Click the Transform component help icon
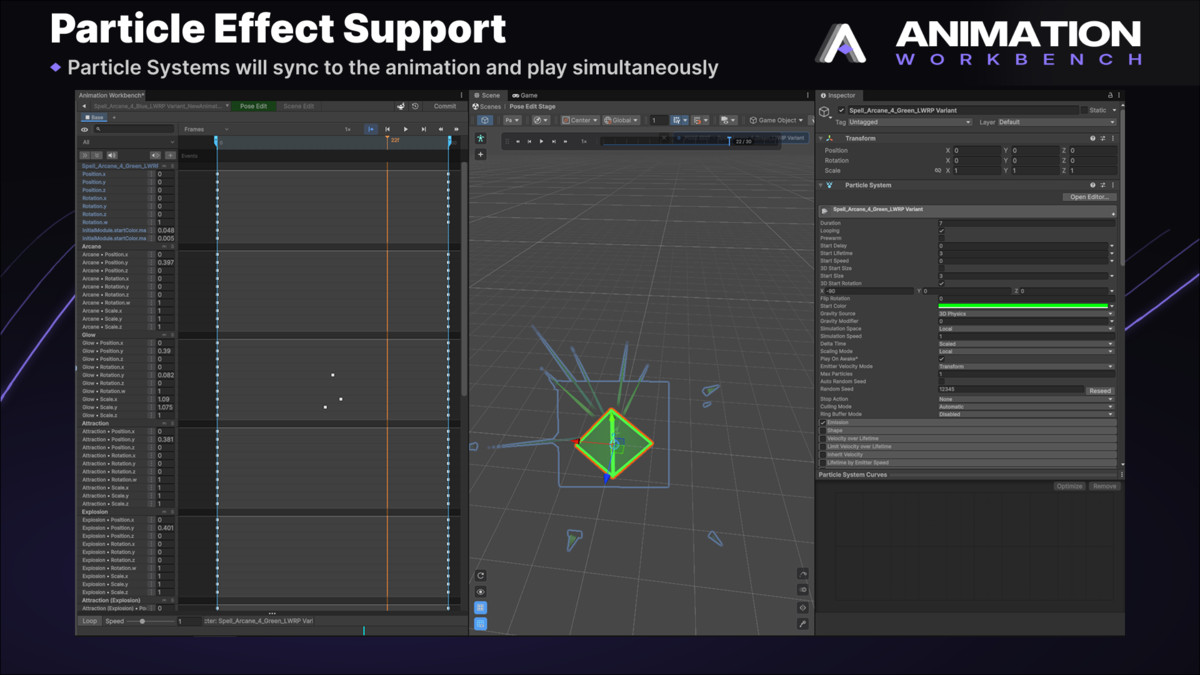 click(1093, 138)
